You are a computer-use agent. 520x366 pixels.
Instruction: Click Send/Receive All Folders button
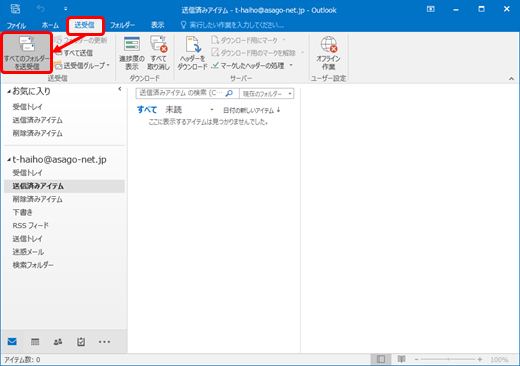(x=27, y=52)
